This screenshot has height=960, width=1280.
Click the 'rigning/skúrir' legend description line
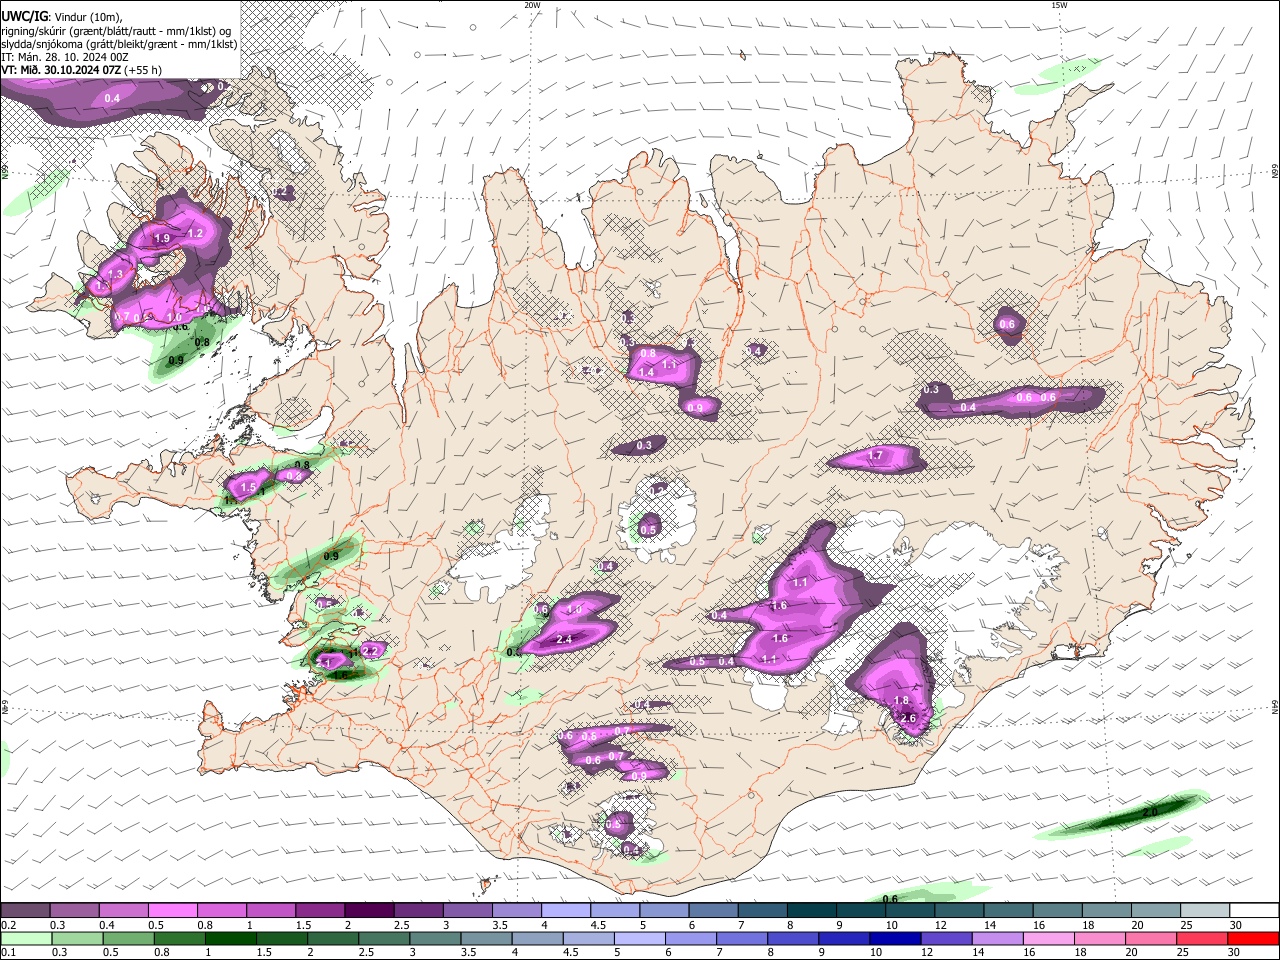click(117, 30)
